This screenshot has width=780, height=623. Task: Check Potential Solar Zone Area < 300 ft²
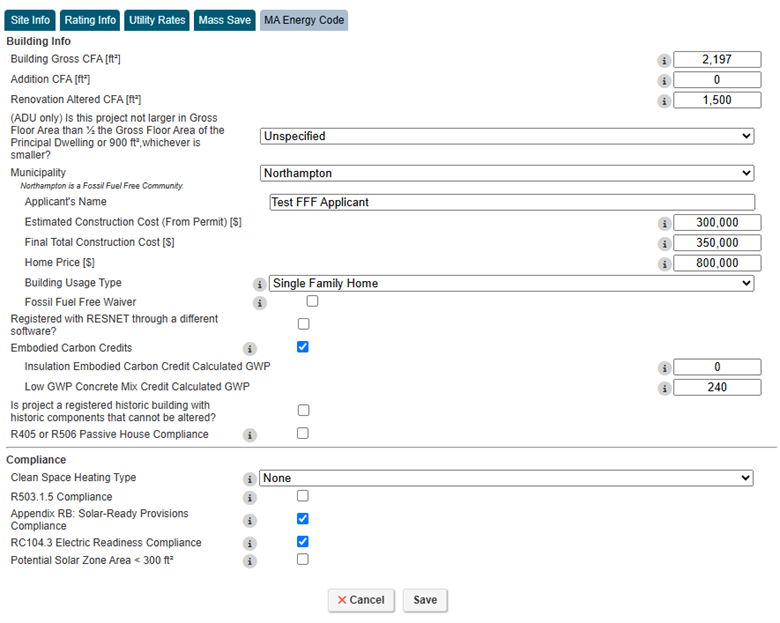click(x=302, y=559)
